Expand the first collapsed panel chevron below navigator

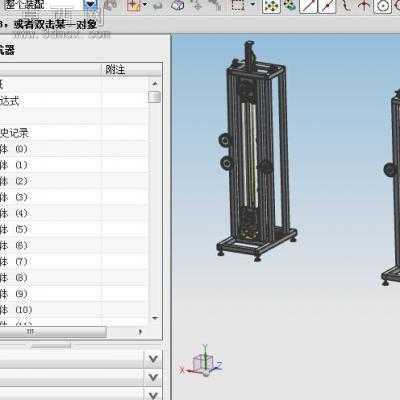(153, 359)
